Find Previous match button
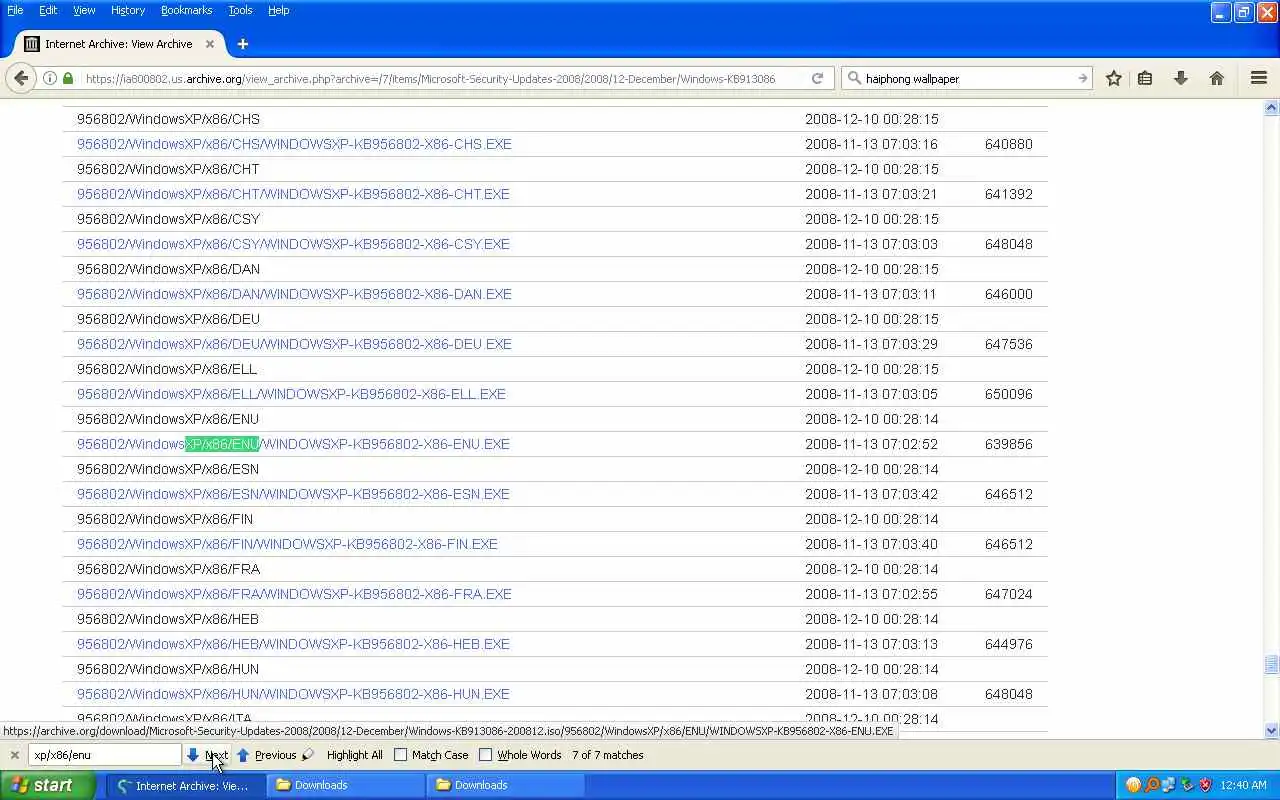 click(x=266, y=755)
